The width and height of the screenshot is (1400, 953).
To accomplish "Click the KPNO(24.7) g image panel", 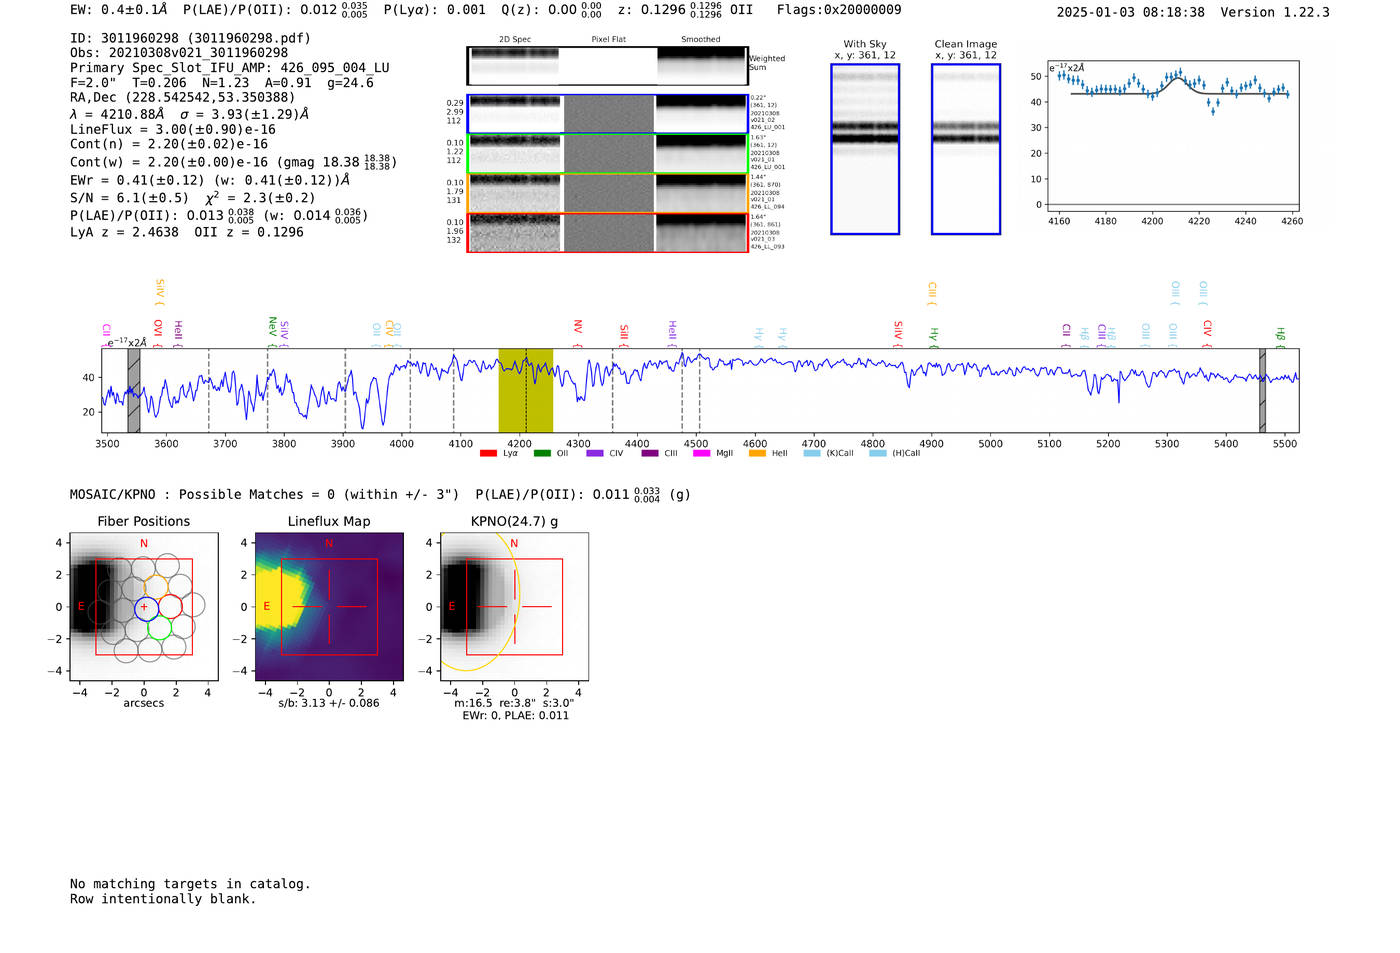I will 514,607.
